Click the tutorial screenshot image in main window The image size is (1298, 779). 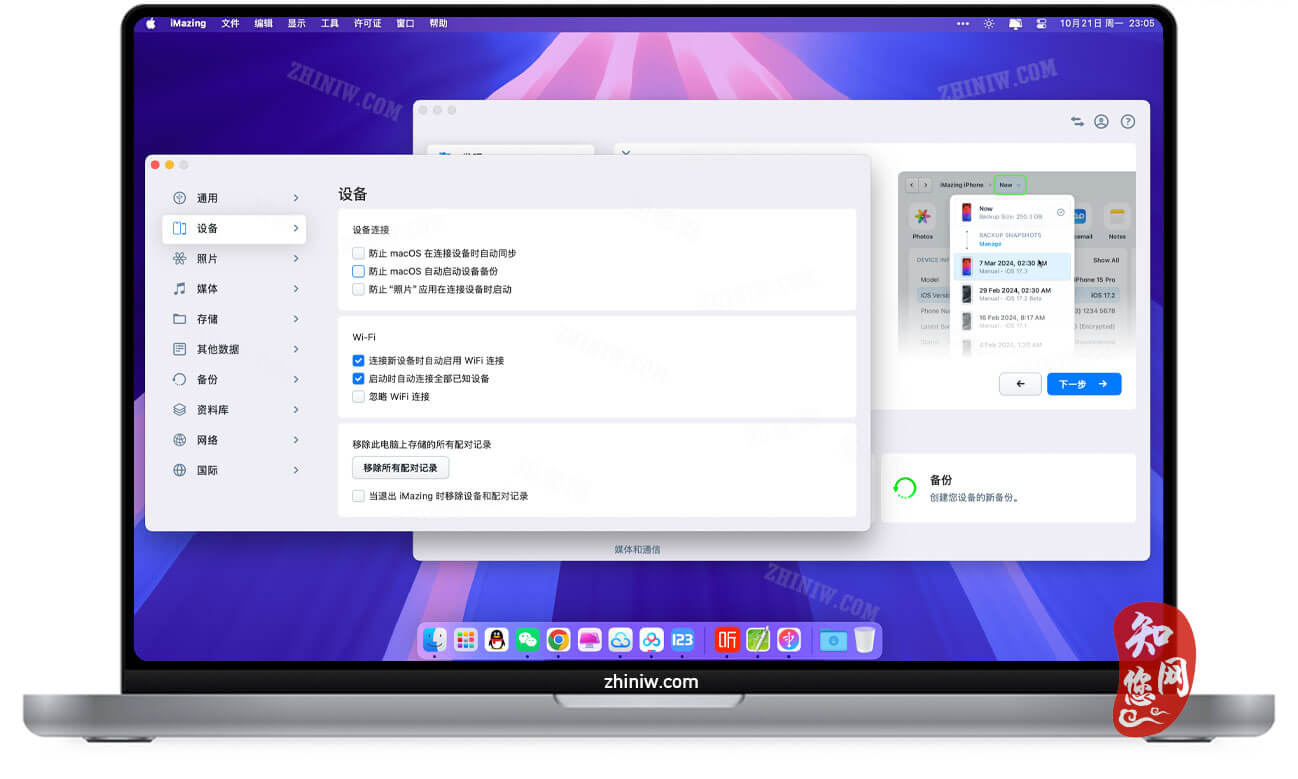pos(1017,264)
